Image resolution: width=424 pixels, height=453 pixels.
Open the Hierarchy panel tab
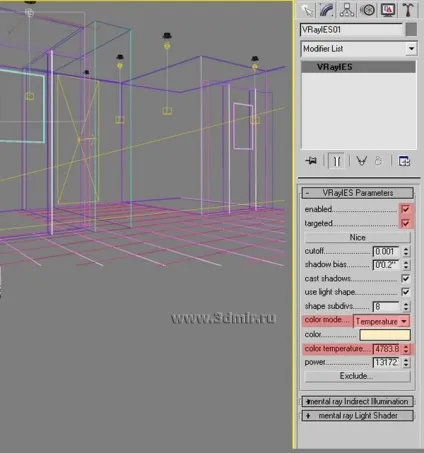pyautogui.click(x=347, y=10)
